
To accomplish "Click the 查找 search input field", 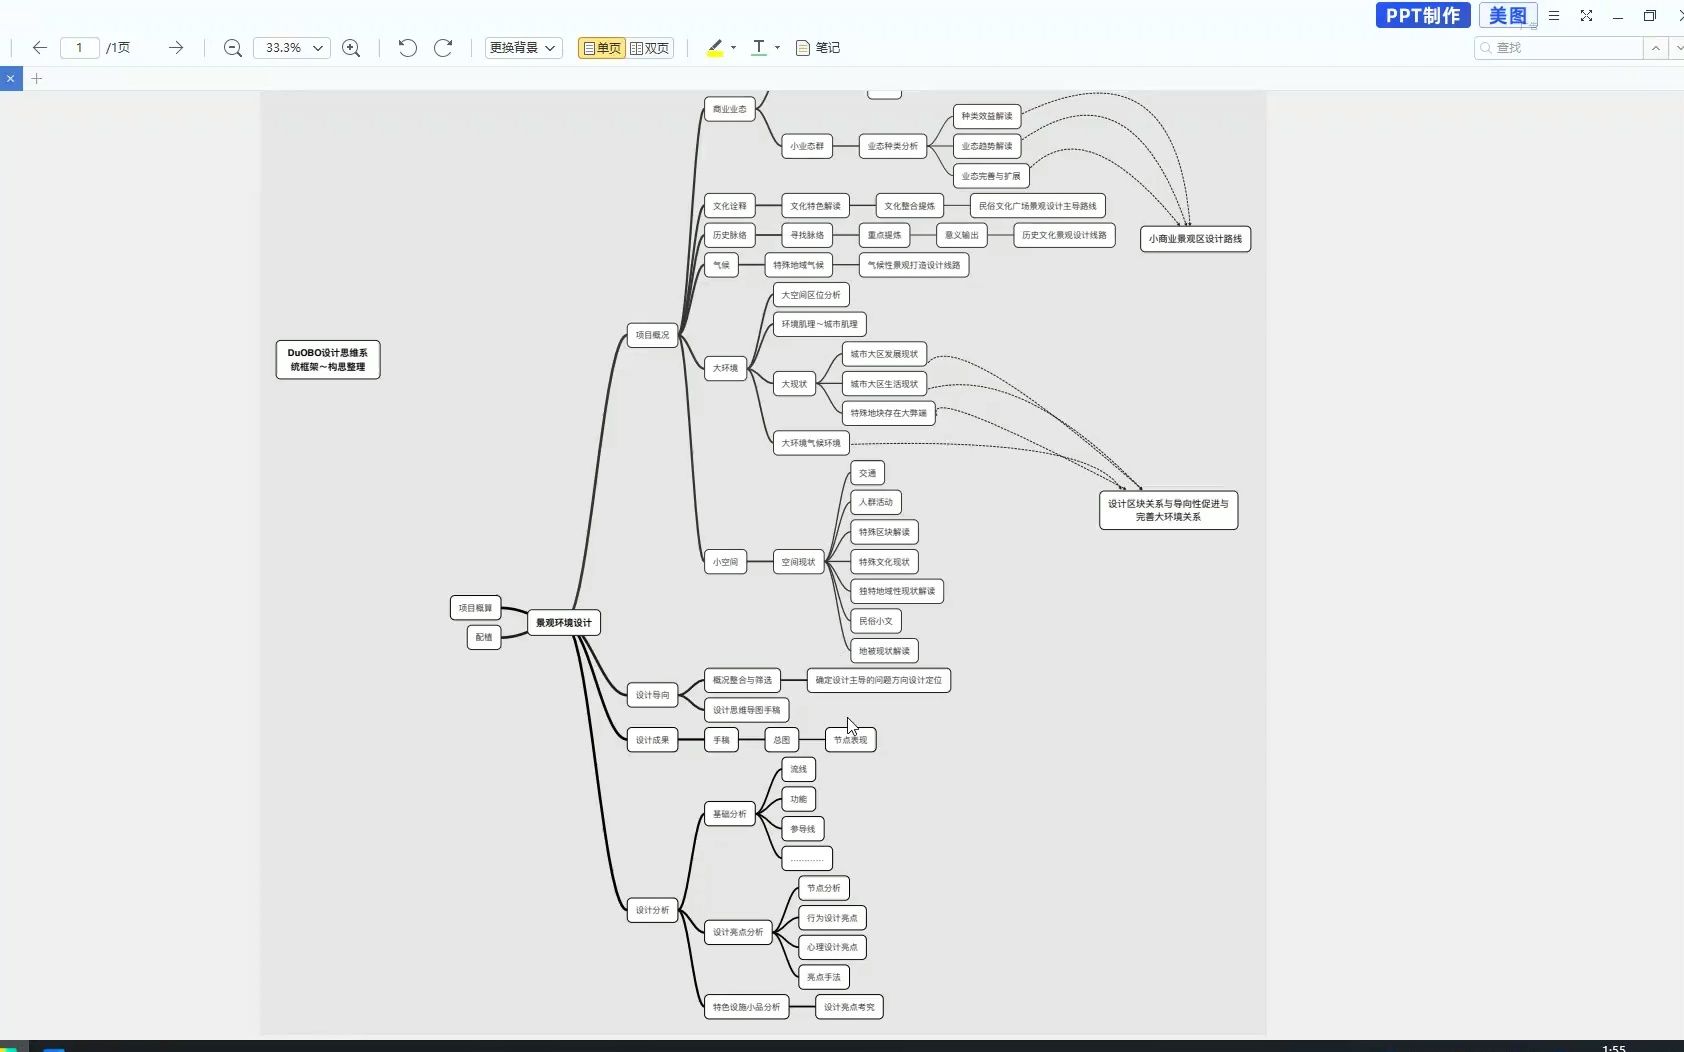I will coord(1559,47).
